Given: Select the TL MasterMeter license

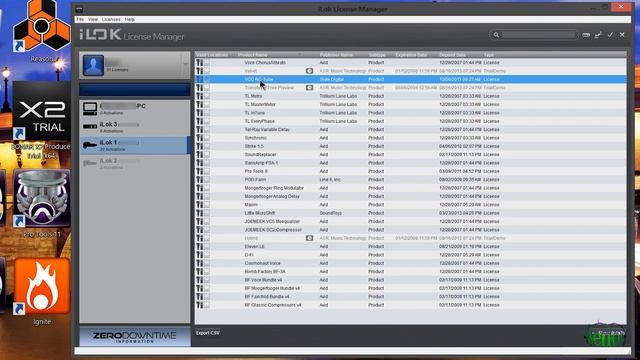Looking at the screenshot, I should pyautogui.click(x=411, y=104).
